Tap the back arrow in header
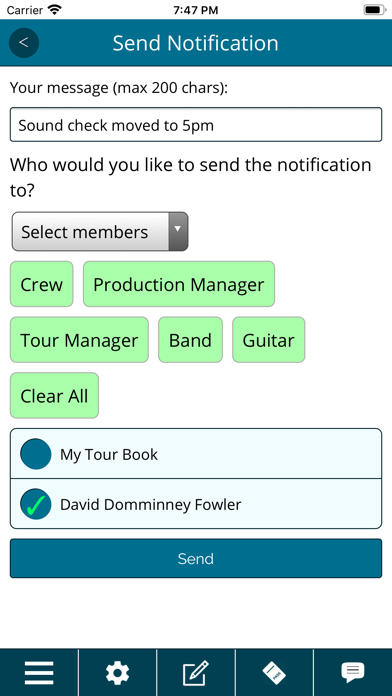 (x=24, y=43)
